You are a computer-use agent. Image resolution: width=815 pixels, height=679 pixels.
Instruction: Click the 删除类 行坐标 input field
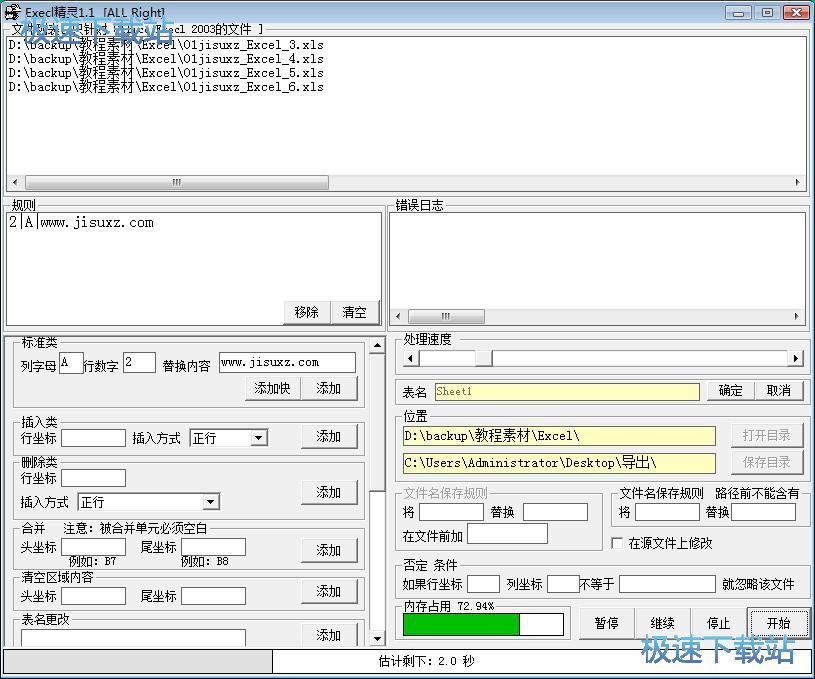point(94,478)
